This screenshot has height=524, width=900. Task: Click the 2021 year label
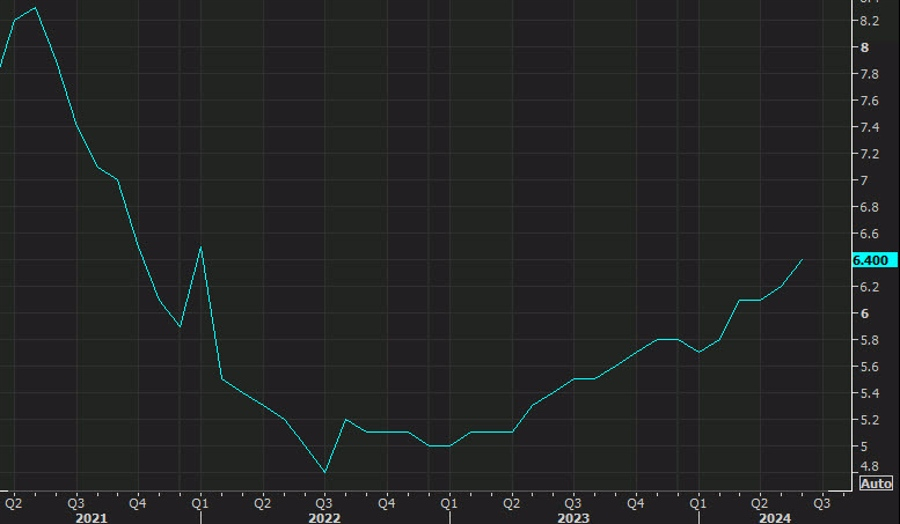click(x=91, y=518)
